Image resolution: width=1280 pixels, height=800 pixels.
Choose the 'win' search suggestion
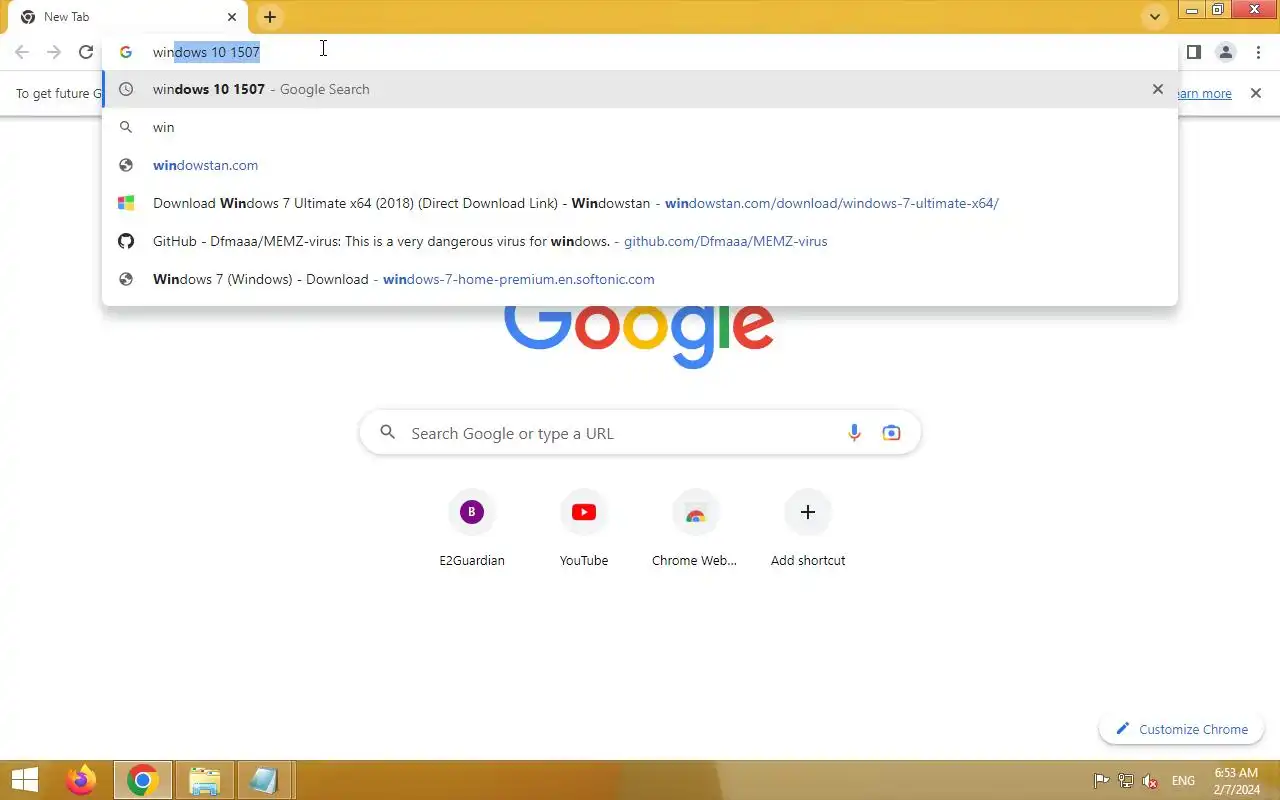pyautogui.click(x=640, y=127)
